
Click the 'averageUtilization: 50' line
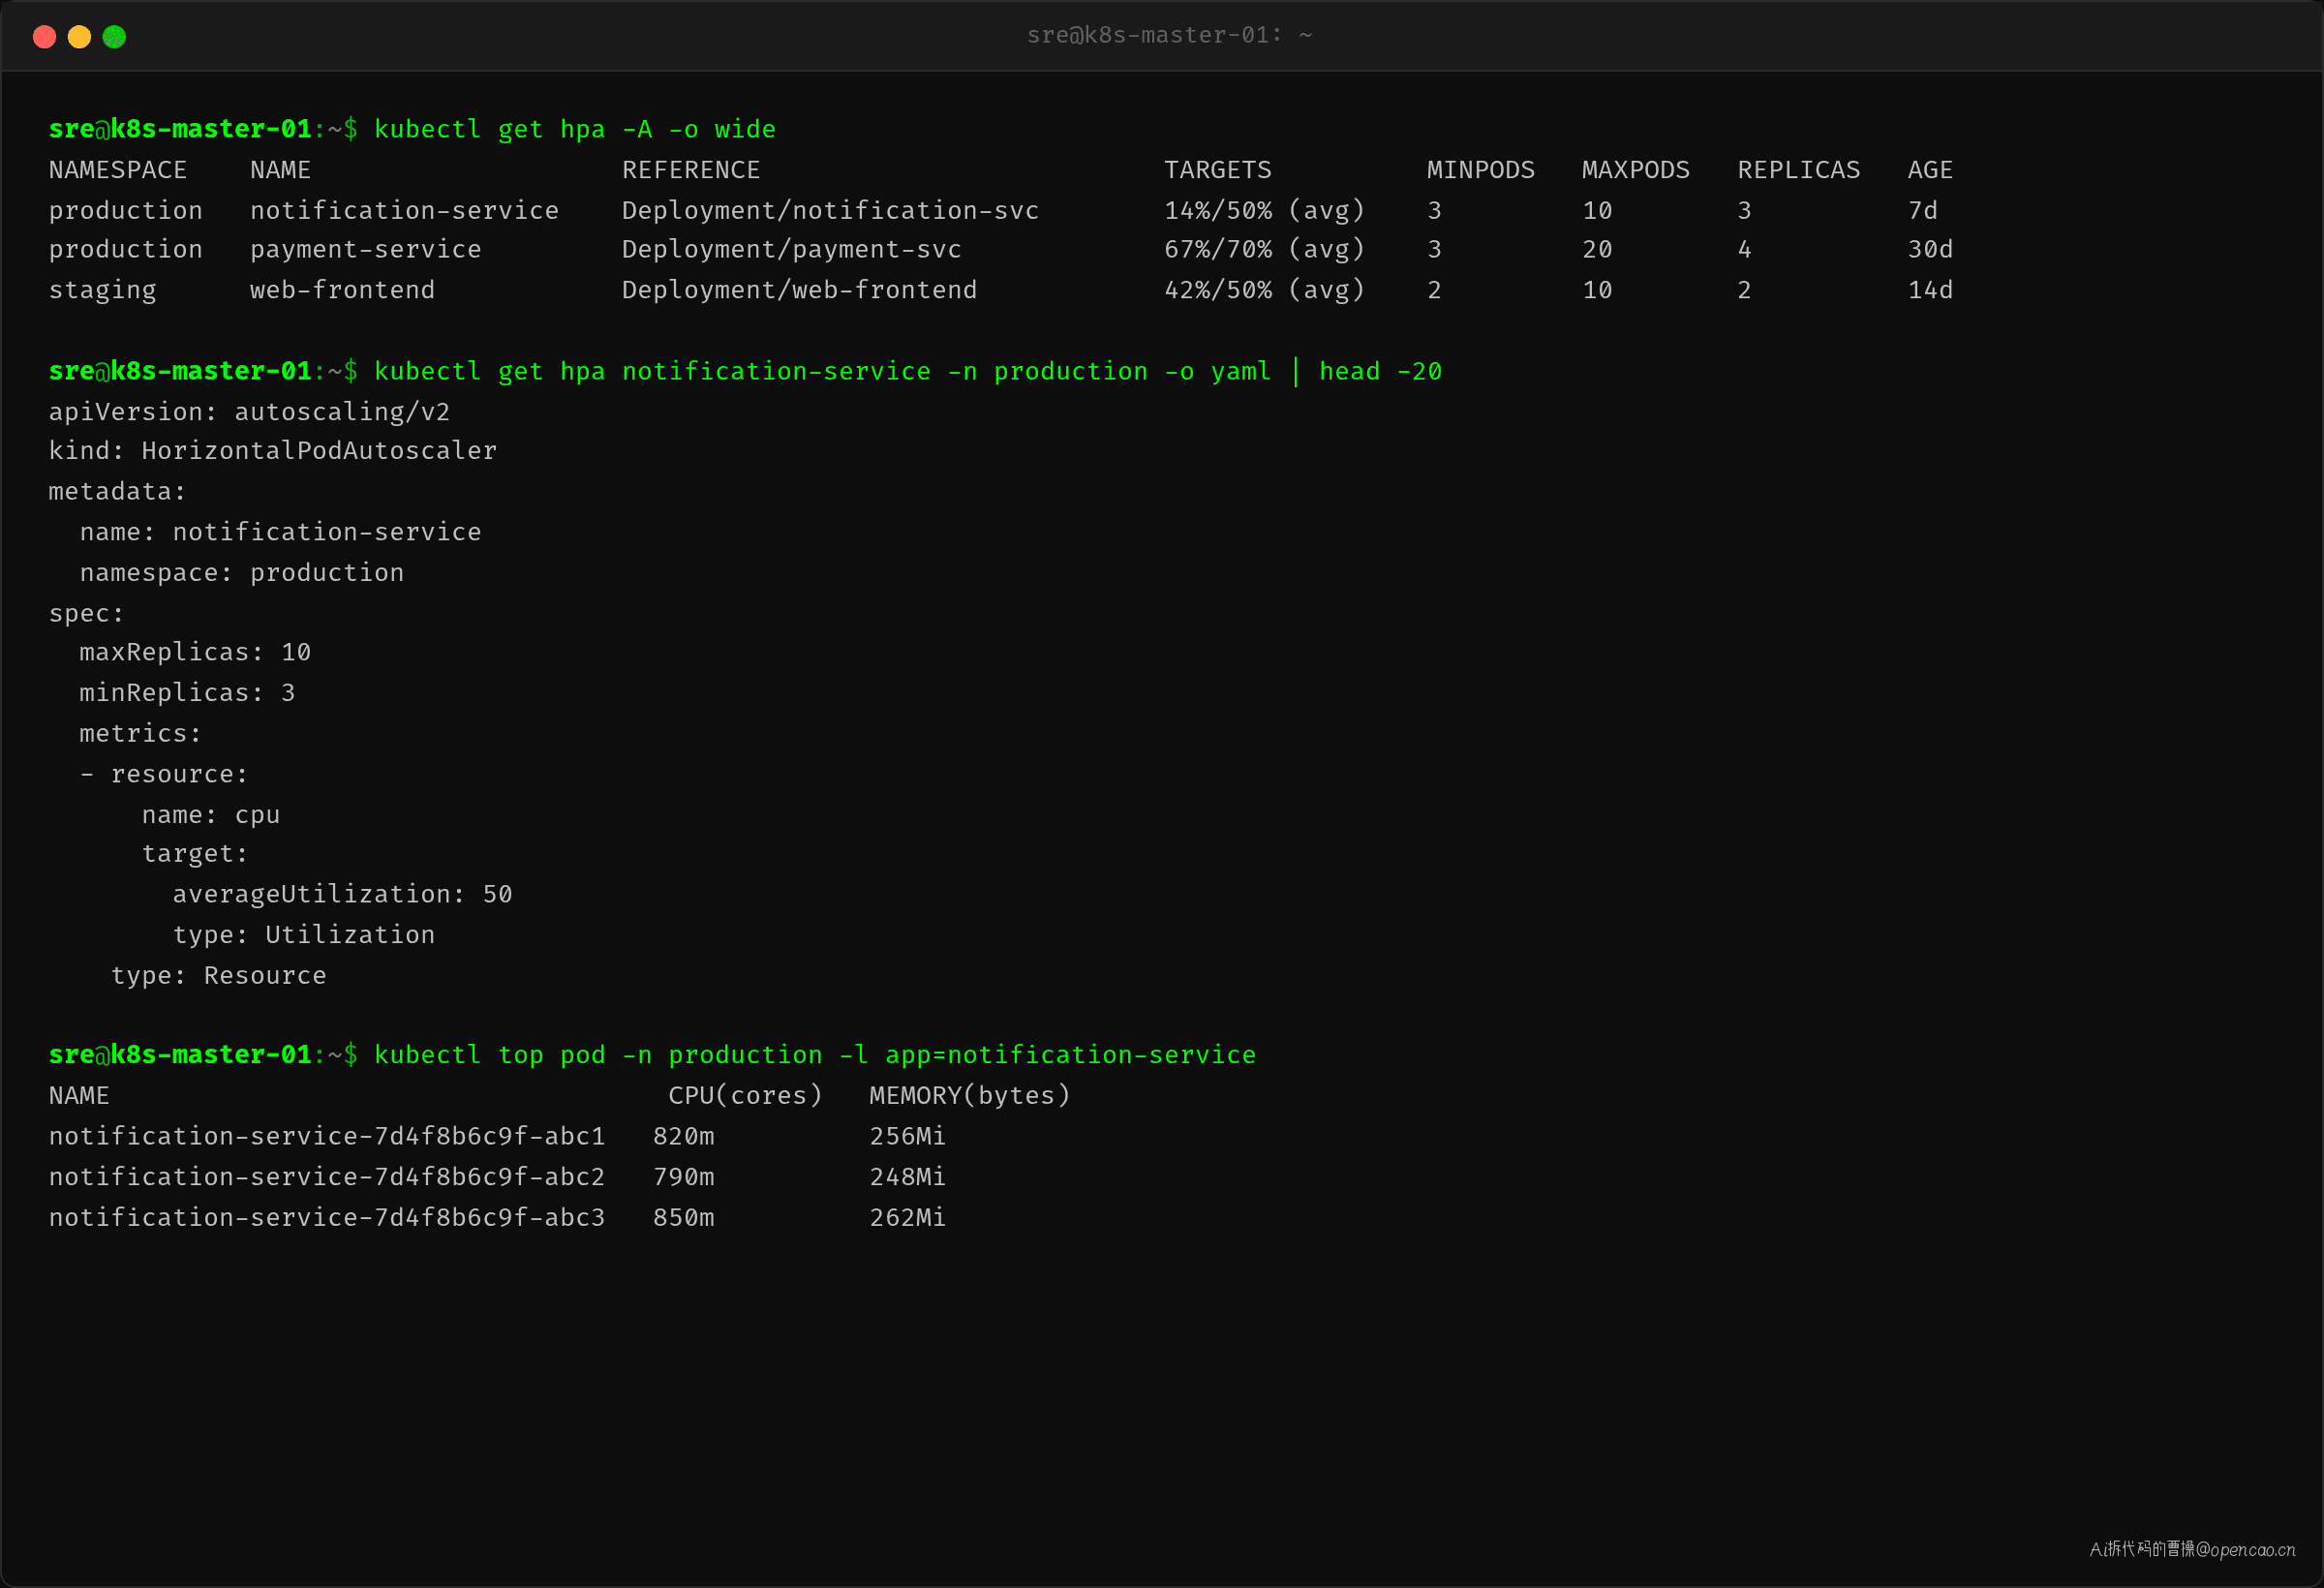click(342, 894)
